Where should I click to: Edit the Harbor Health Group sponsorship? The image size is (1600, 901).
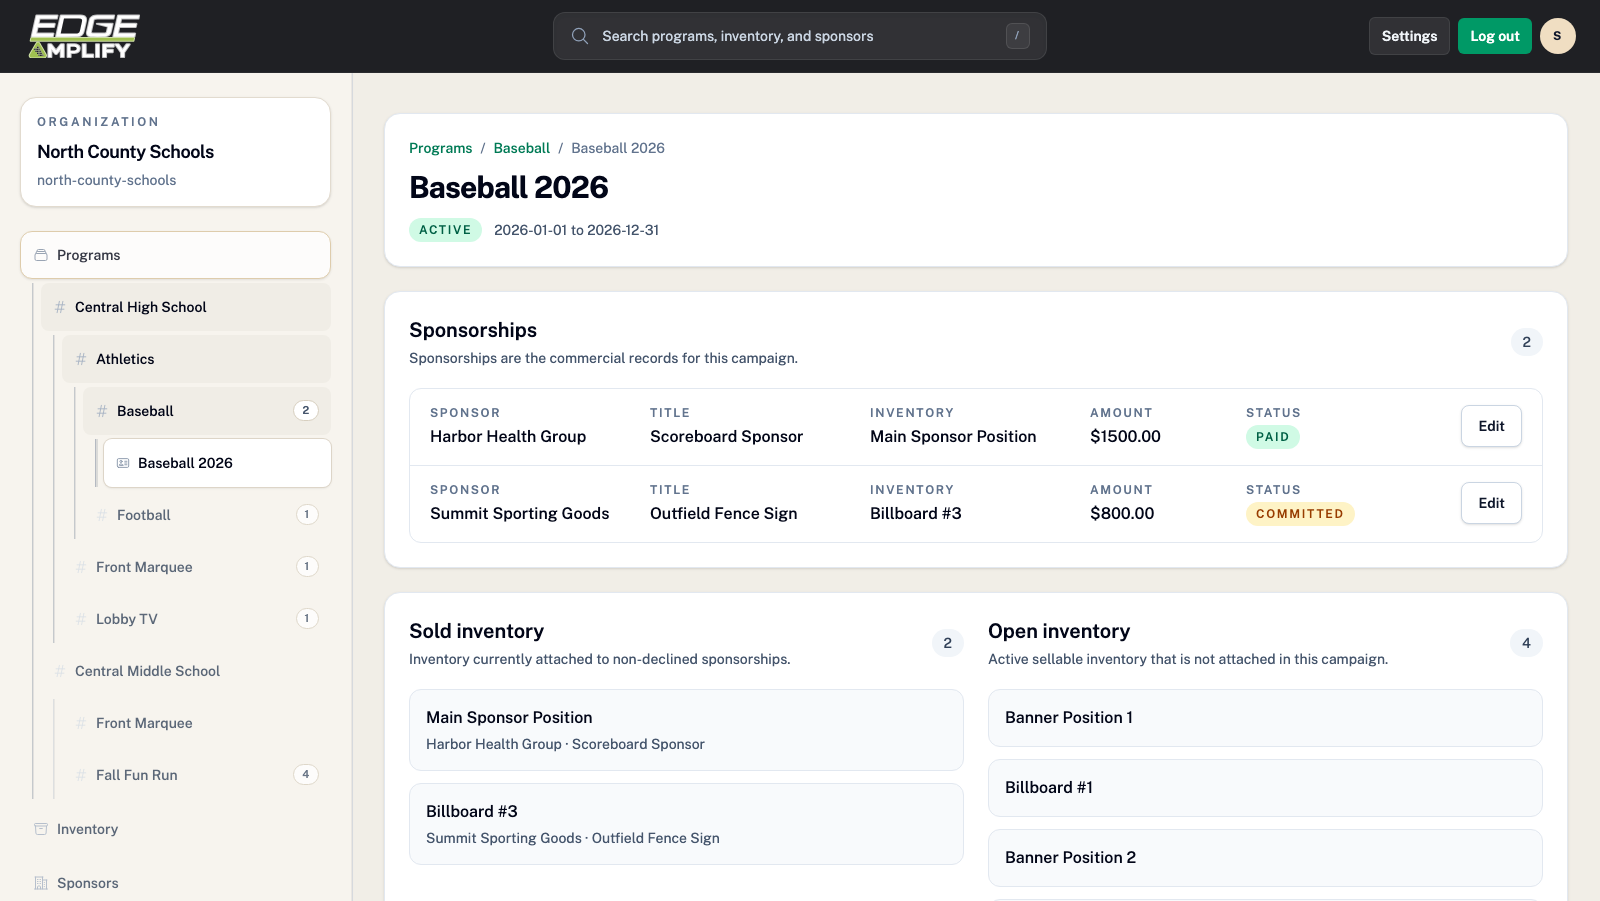point(1490,426)
